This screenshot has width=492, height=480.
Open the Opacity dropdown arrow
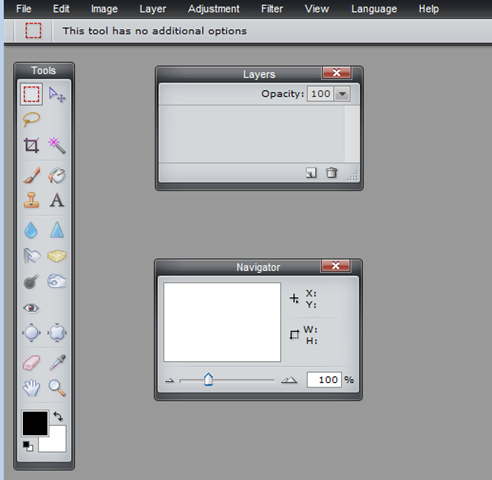pos(342,94)
